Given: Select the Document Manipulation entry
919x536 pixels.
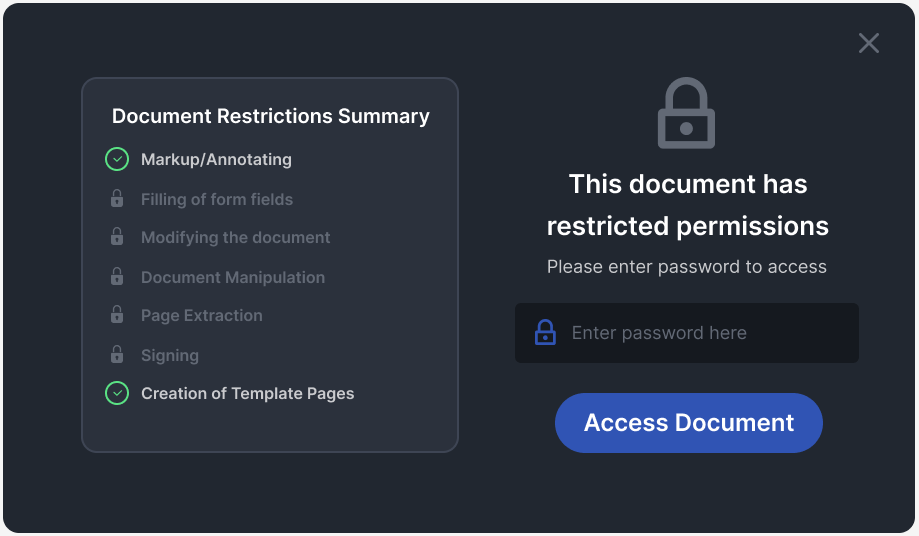Looking at the screenshot, I should (233, 277).
